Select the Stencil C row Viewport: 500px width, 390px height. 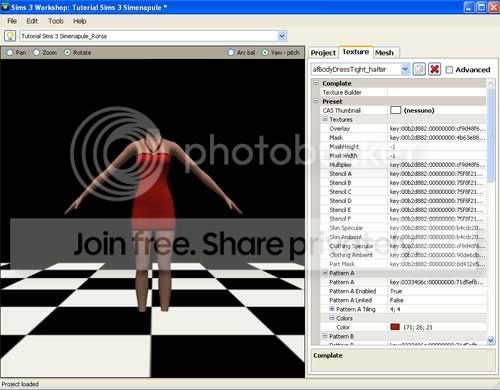404,191
